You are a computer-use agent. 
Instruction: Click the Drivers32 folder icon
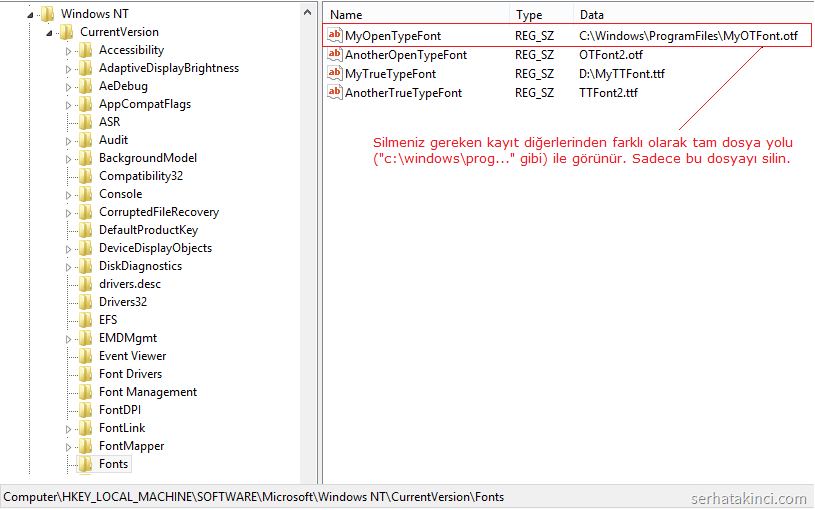click(x=86, y=302)
